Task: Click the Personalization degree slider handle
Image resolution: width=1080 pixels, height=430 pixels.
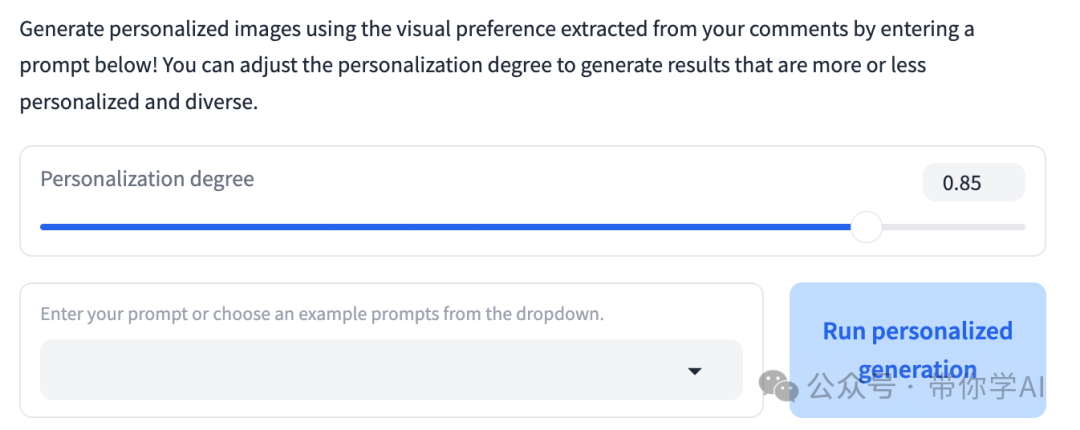Action: tap(866, 227)
